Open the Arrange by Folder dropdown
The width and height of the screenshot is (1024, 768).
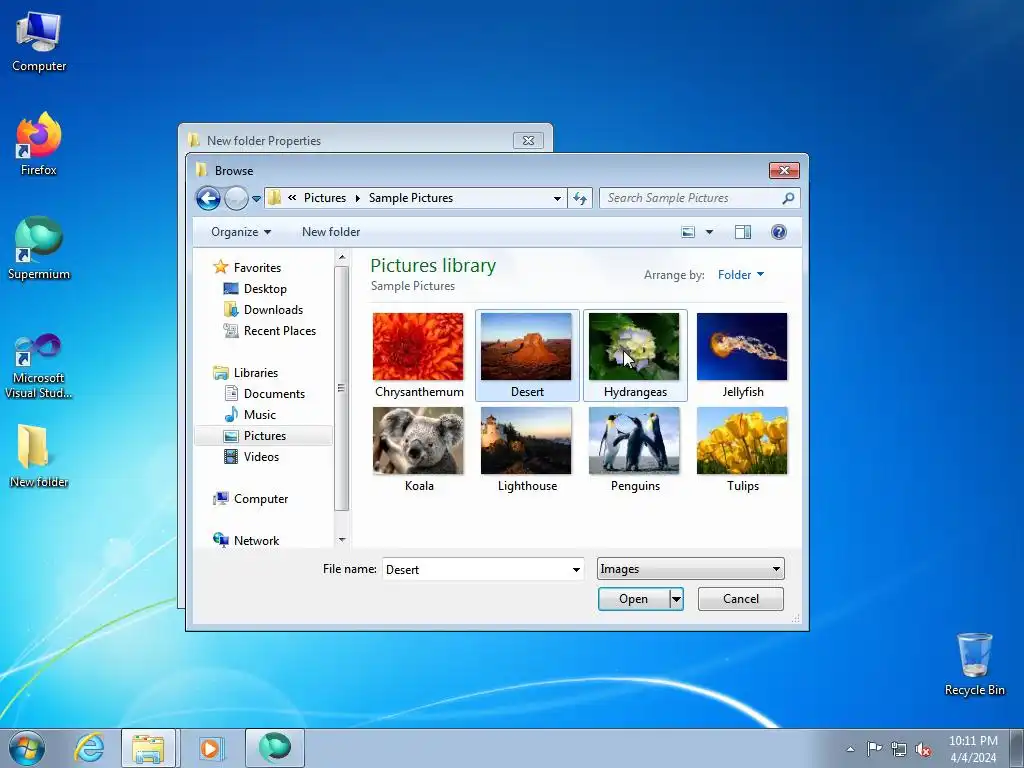coord(741,275)
